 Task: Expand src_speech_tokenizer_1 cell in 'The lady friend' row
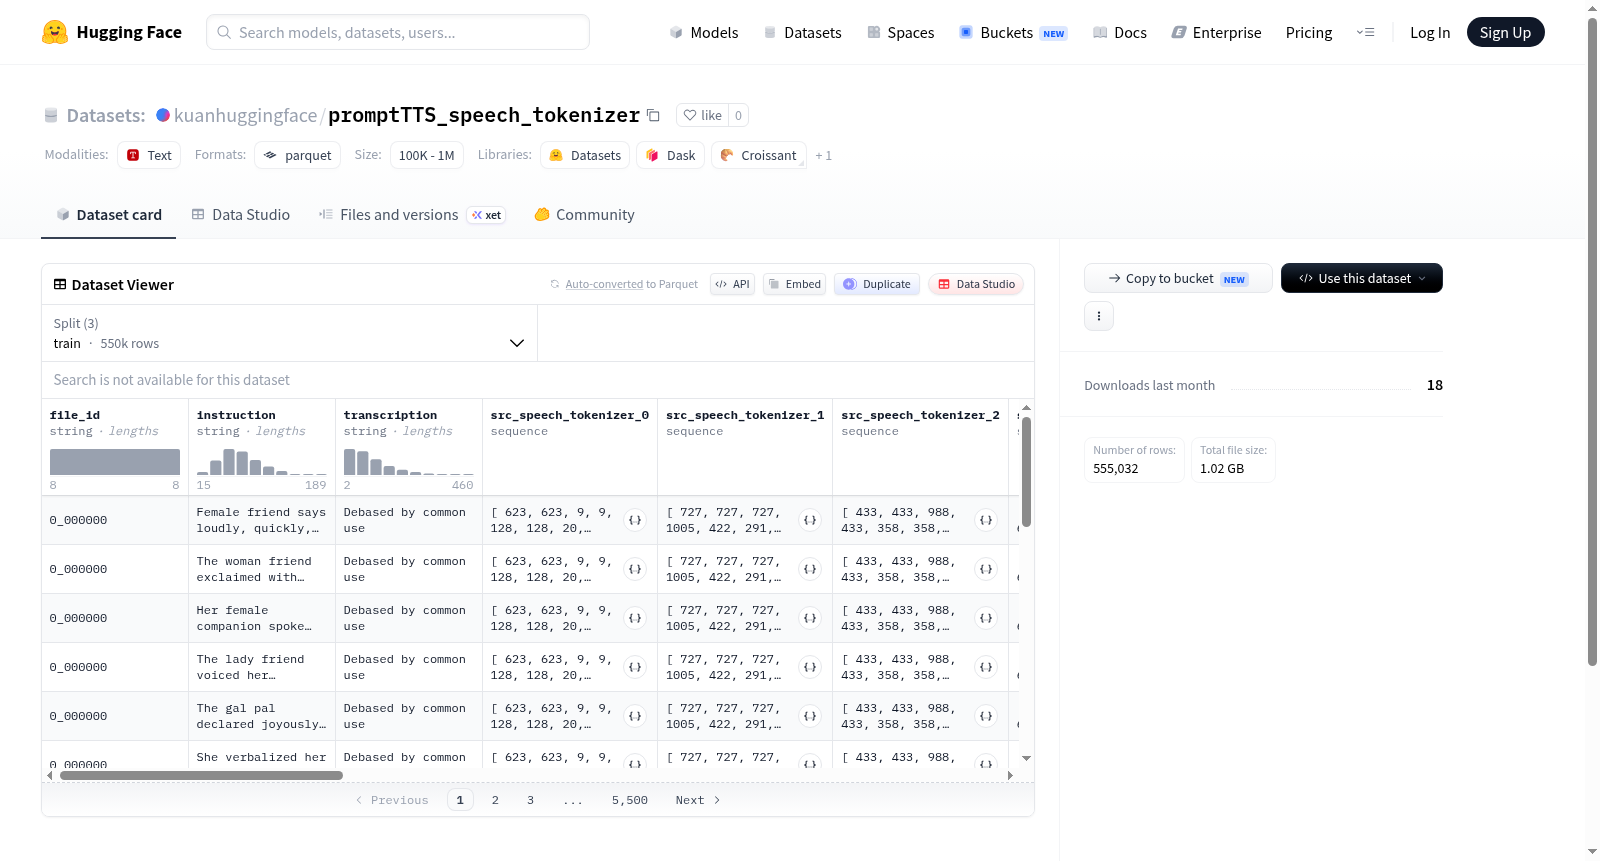810,667
